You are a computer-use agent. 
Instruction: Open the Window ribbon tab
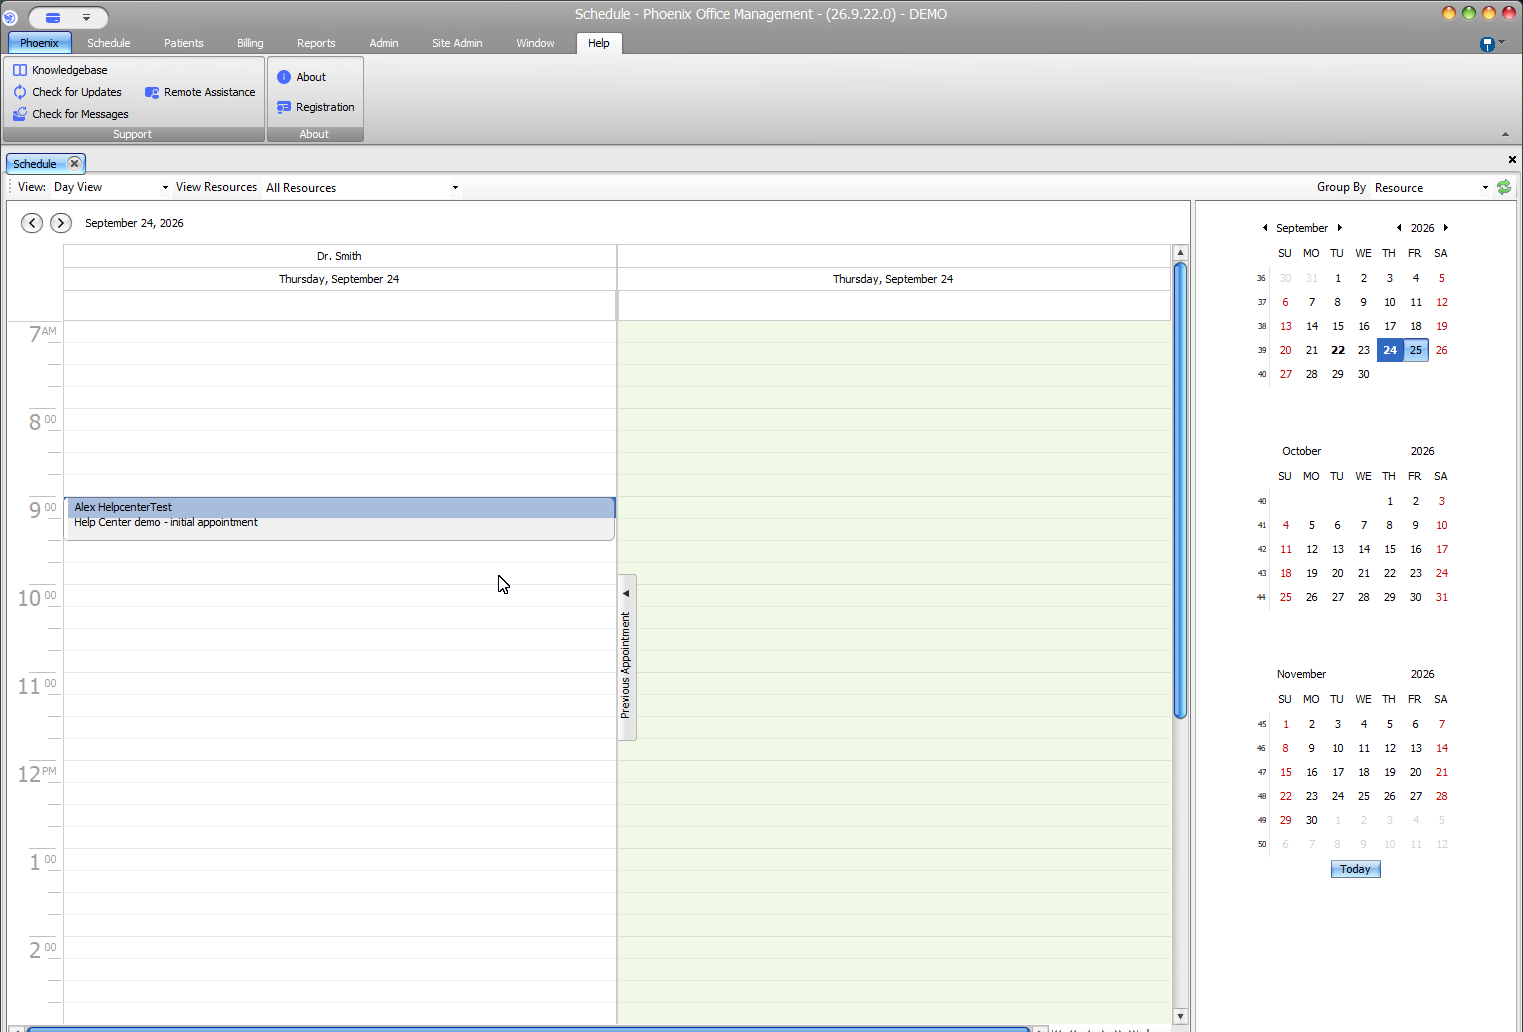click(x=535, y=43)
